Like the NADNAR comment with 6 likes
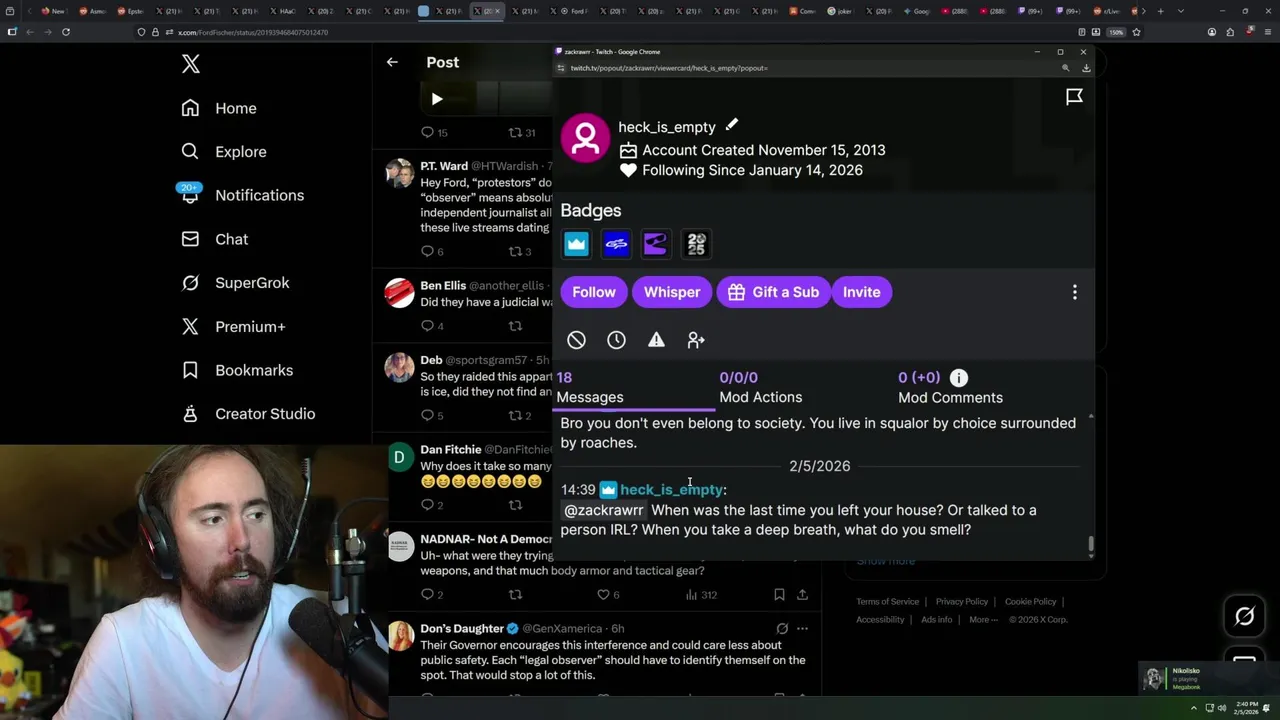Viewport: 1280px width, 720px height. point(603,595)
